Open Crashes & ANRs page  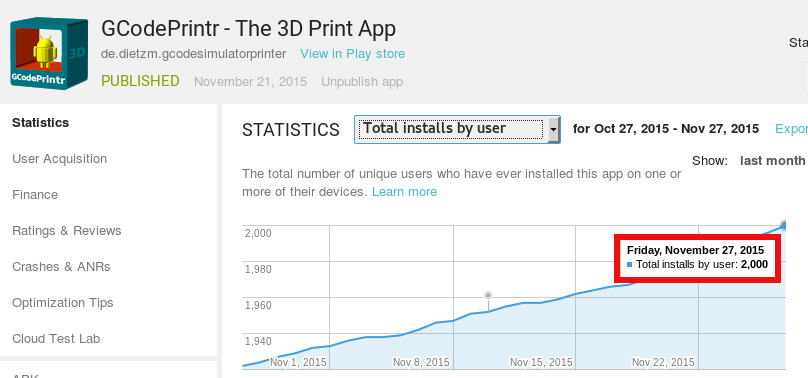pos(61,267)
